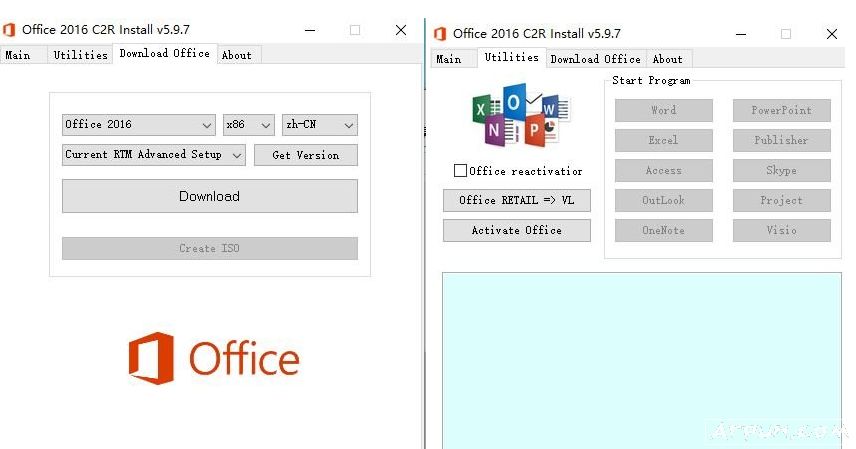Open the x86 architecture dropdown
Screen dimensions: 856x449
[x=248, y=125]
